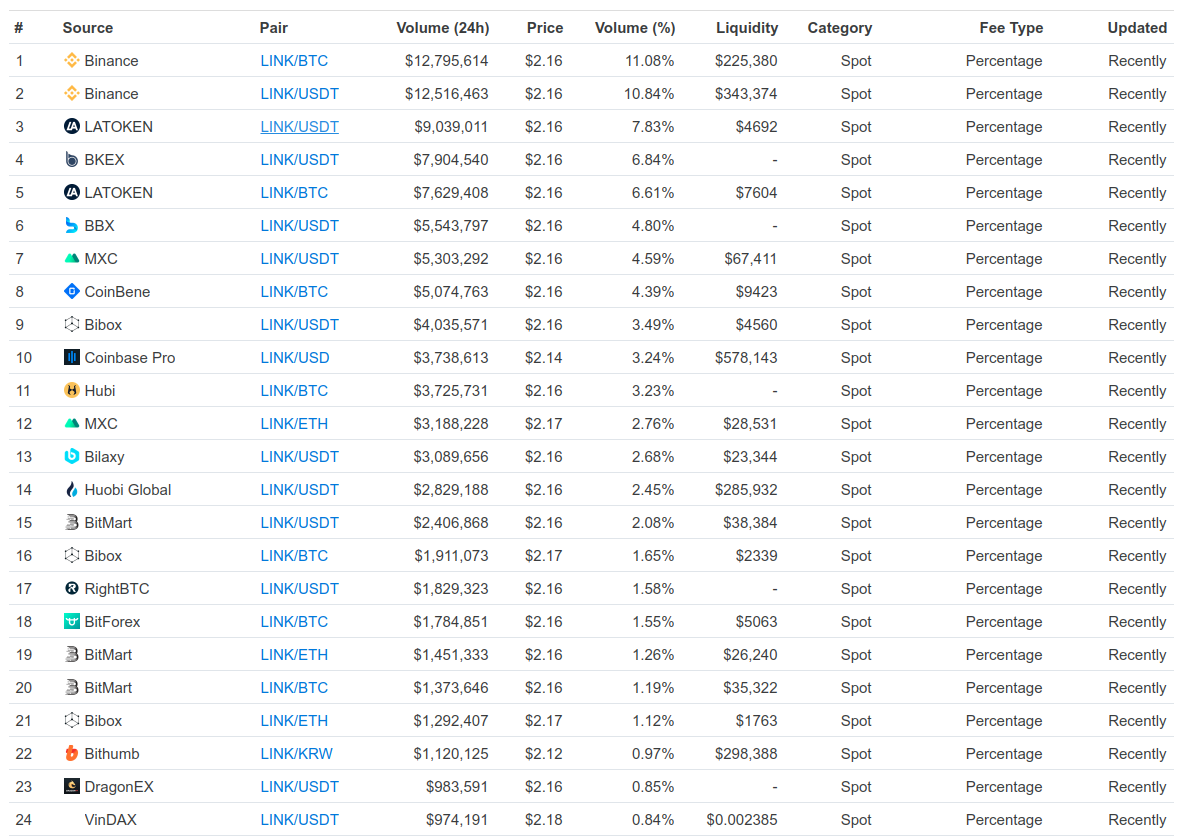
Task: Click the BKEX exchange logo icon
Action: (72, 159)
